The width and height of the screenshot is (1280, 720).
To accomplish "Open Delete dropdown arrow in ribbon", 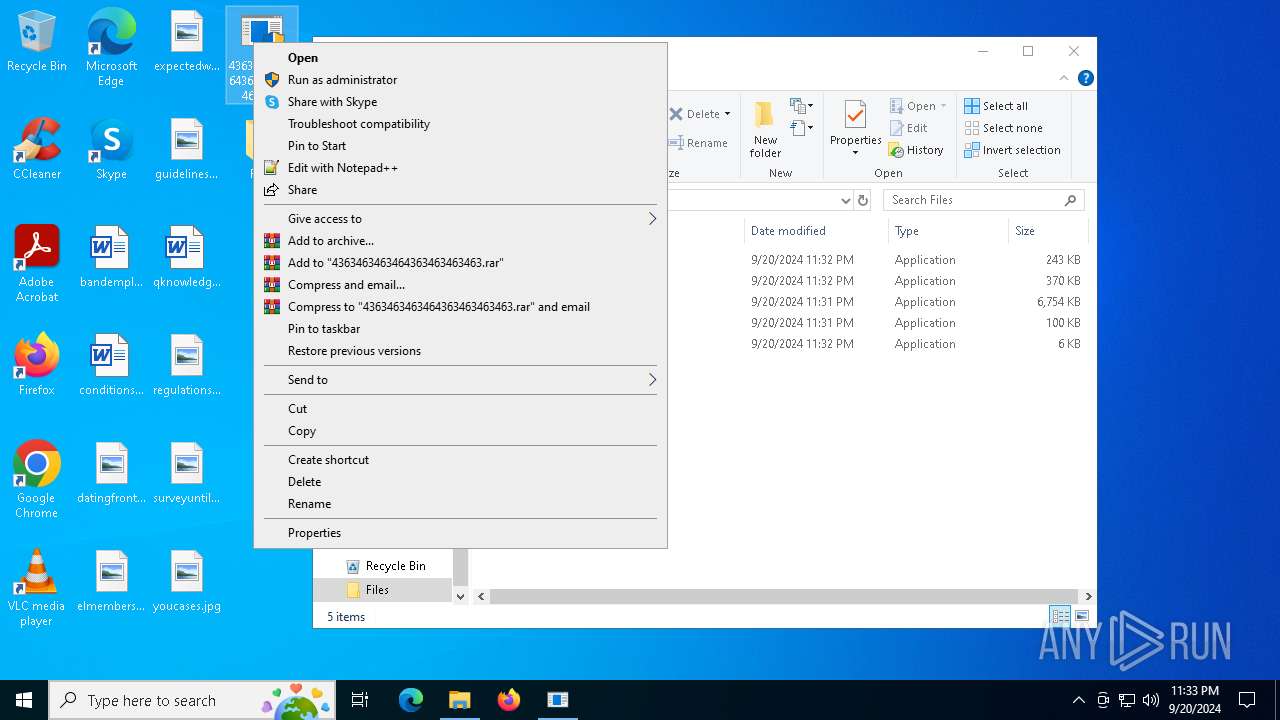I will coord(727,114).
